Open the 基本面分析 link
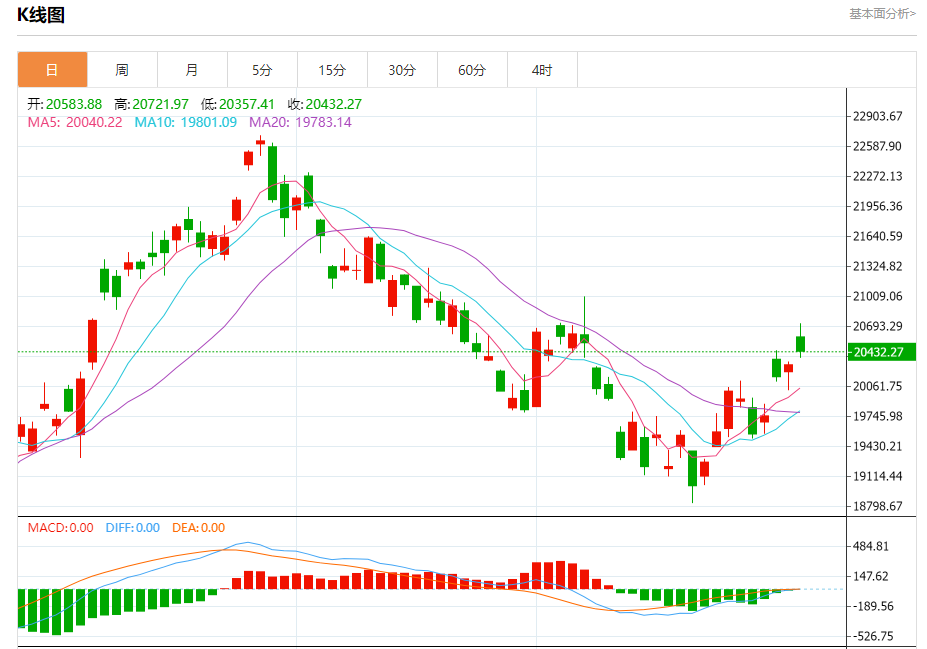 [882, 13]
